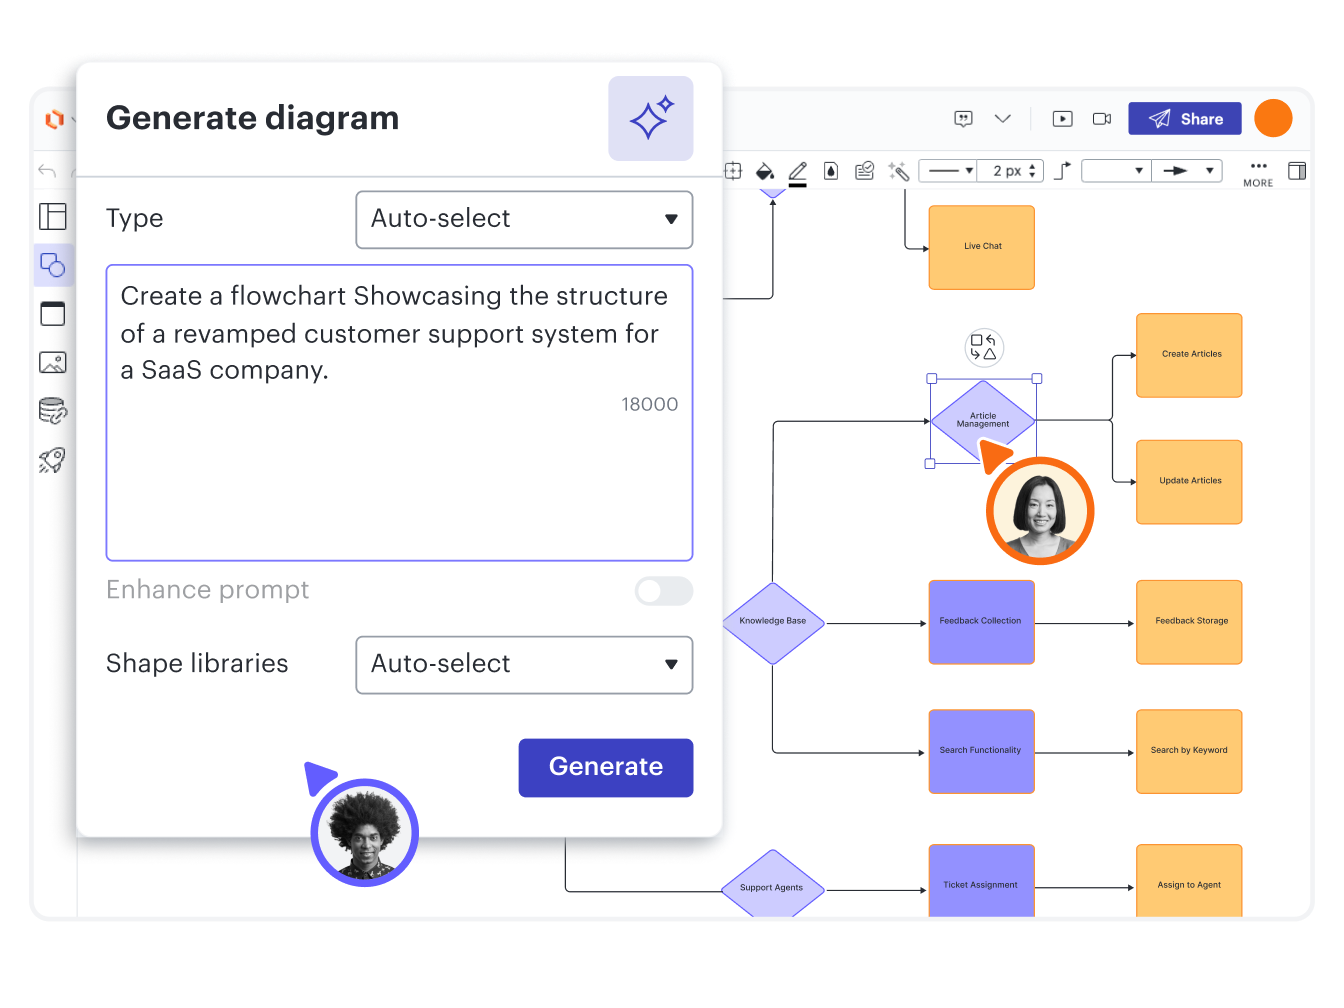Open the MORE toolbar menu
The image size is (1344, 1008).
pos(1258,173)
